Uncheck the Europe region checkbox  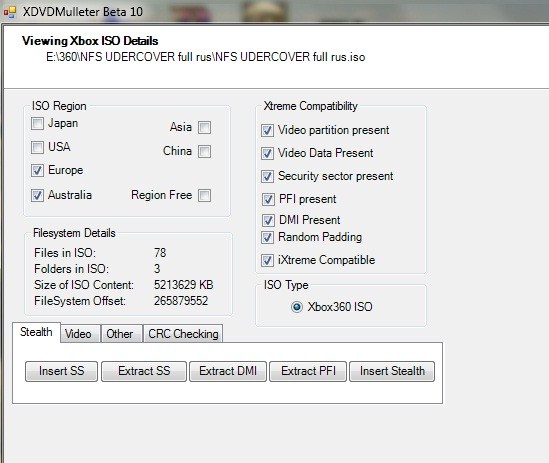click(37, 171)
